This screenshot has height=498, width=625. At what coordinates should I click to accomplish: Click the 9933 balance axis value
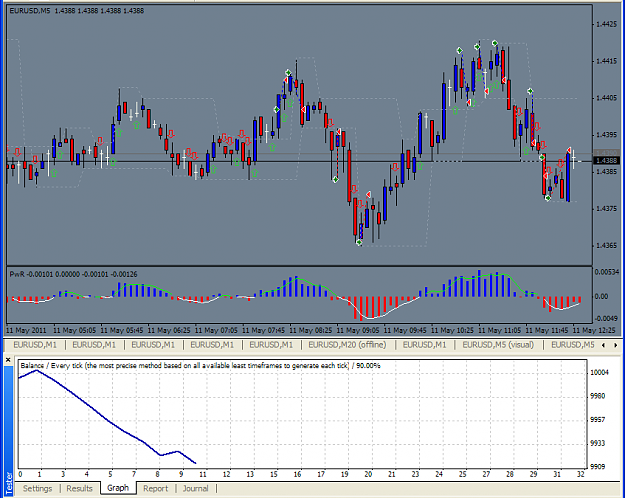tap(598, 443)
